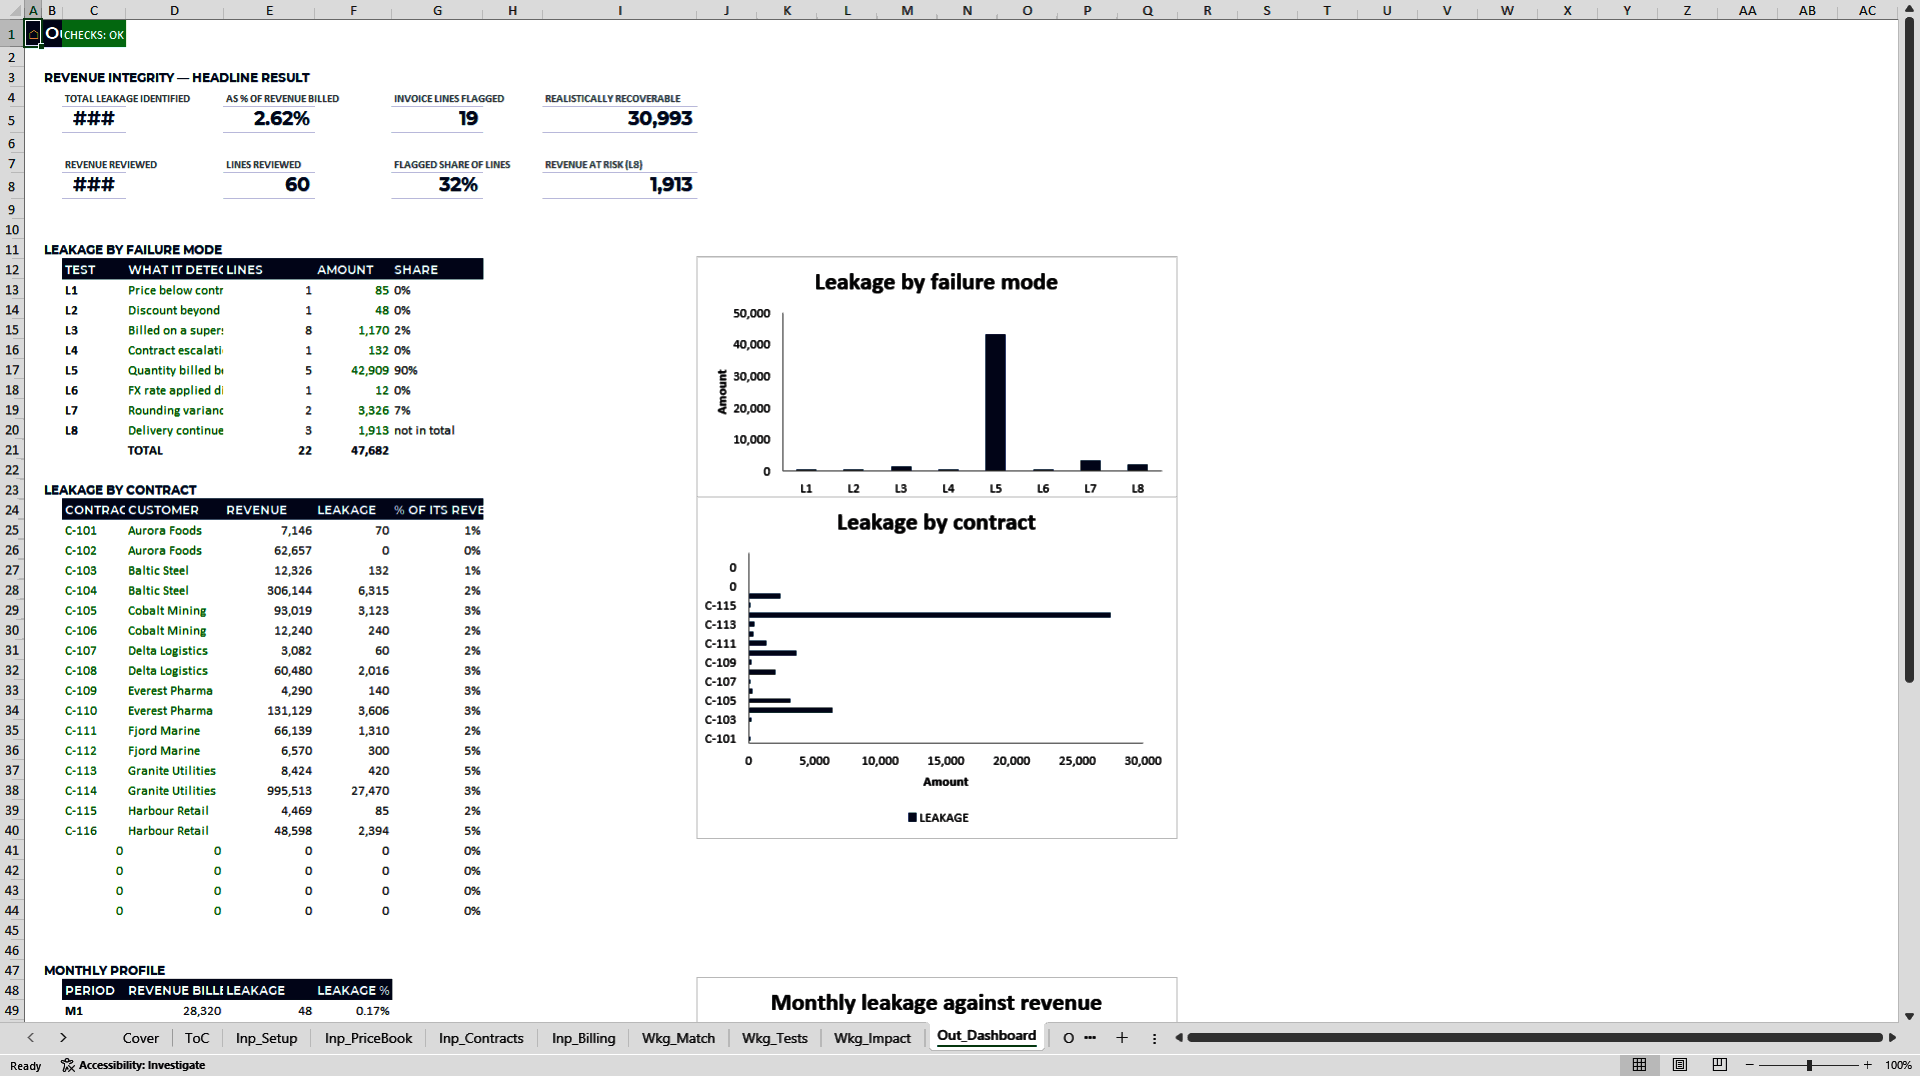
Task: Open zoom dialog via 100% label
Action: [1898, 1065]
